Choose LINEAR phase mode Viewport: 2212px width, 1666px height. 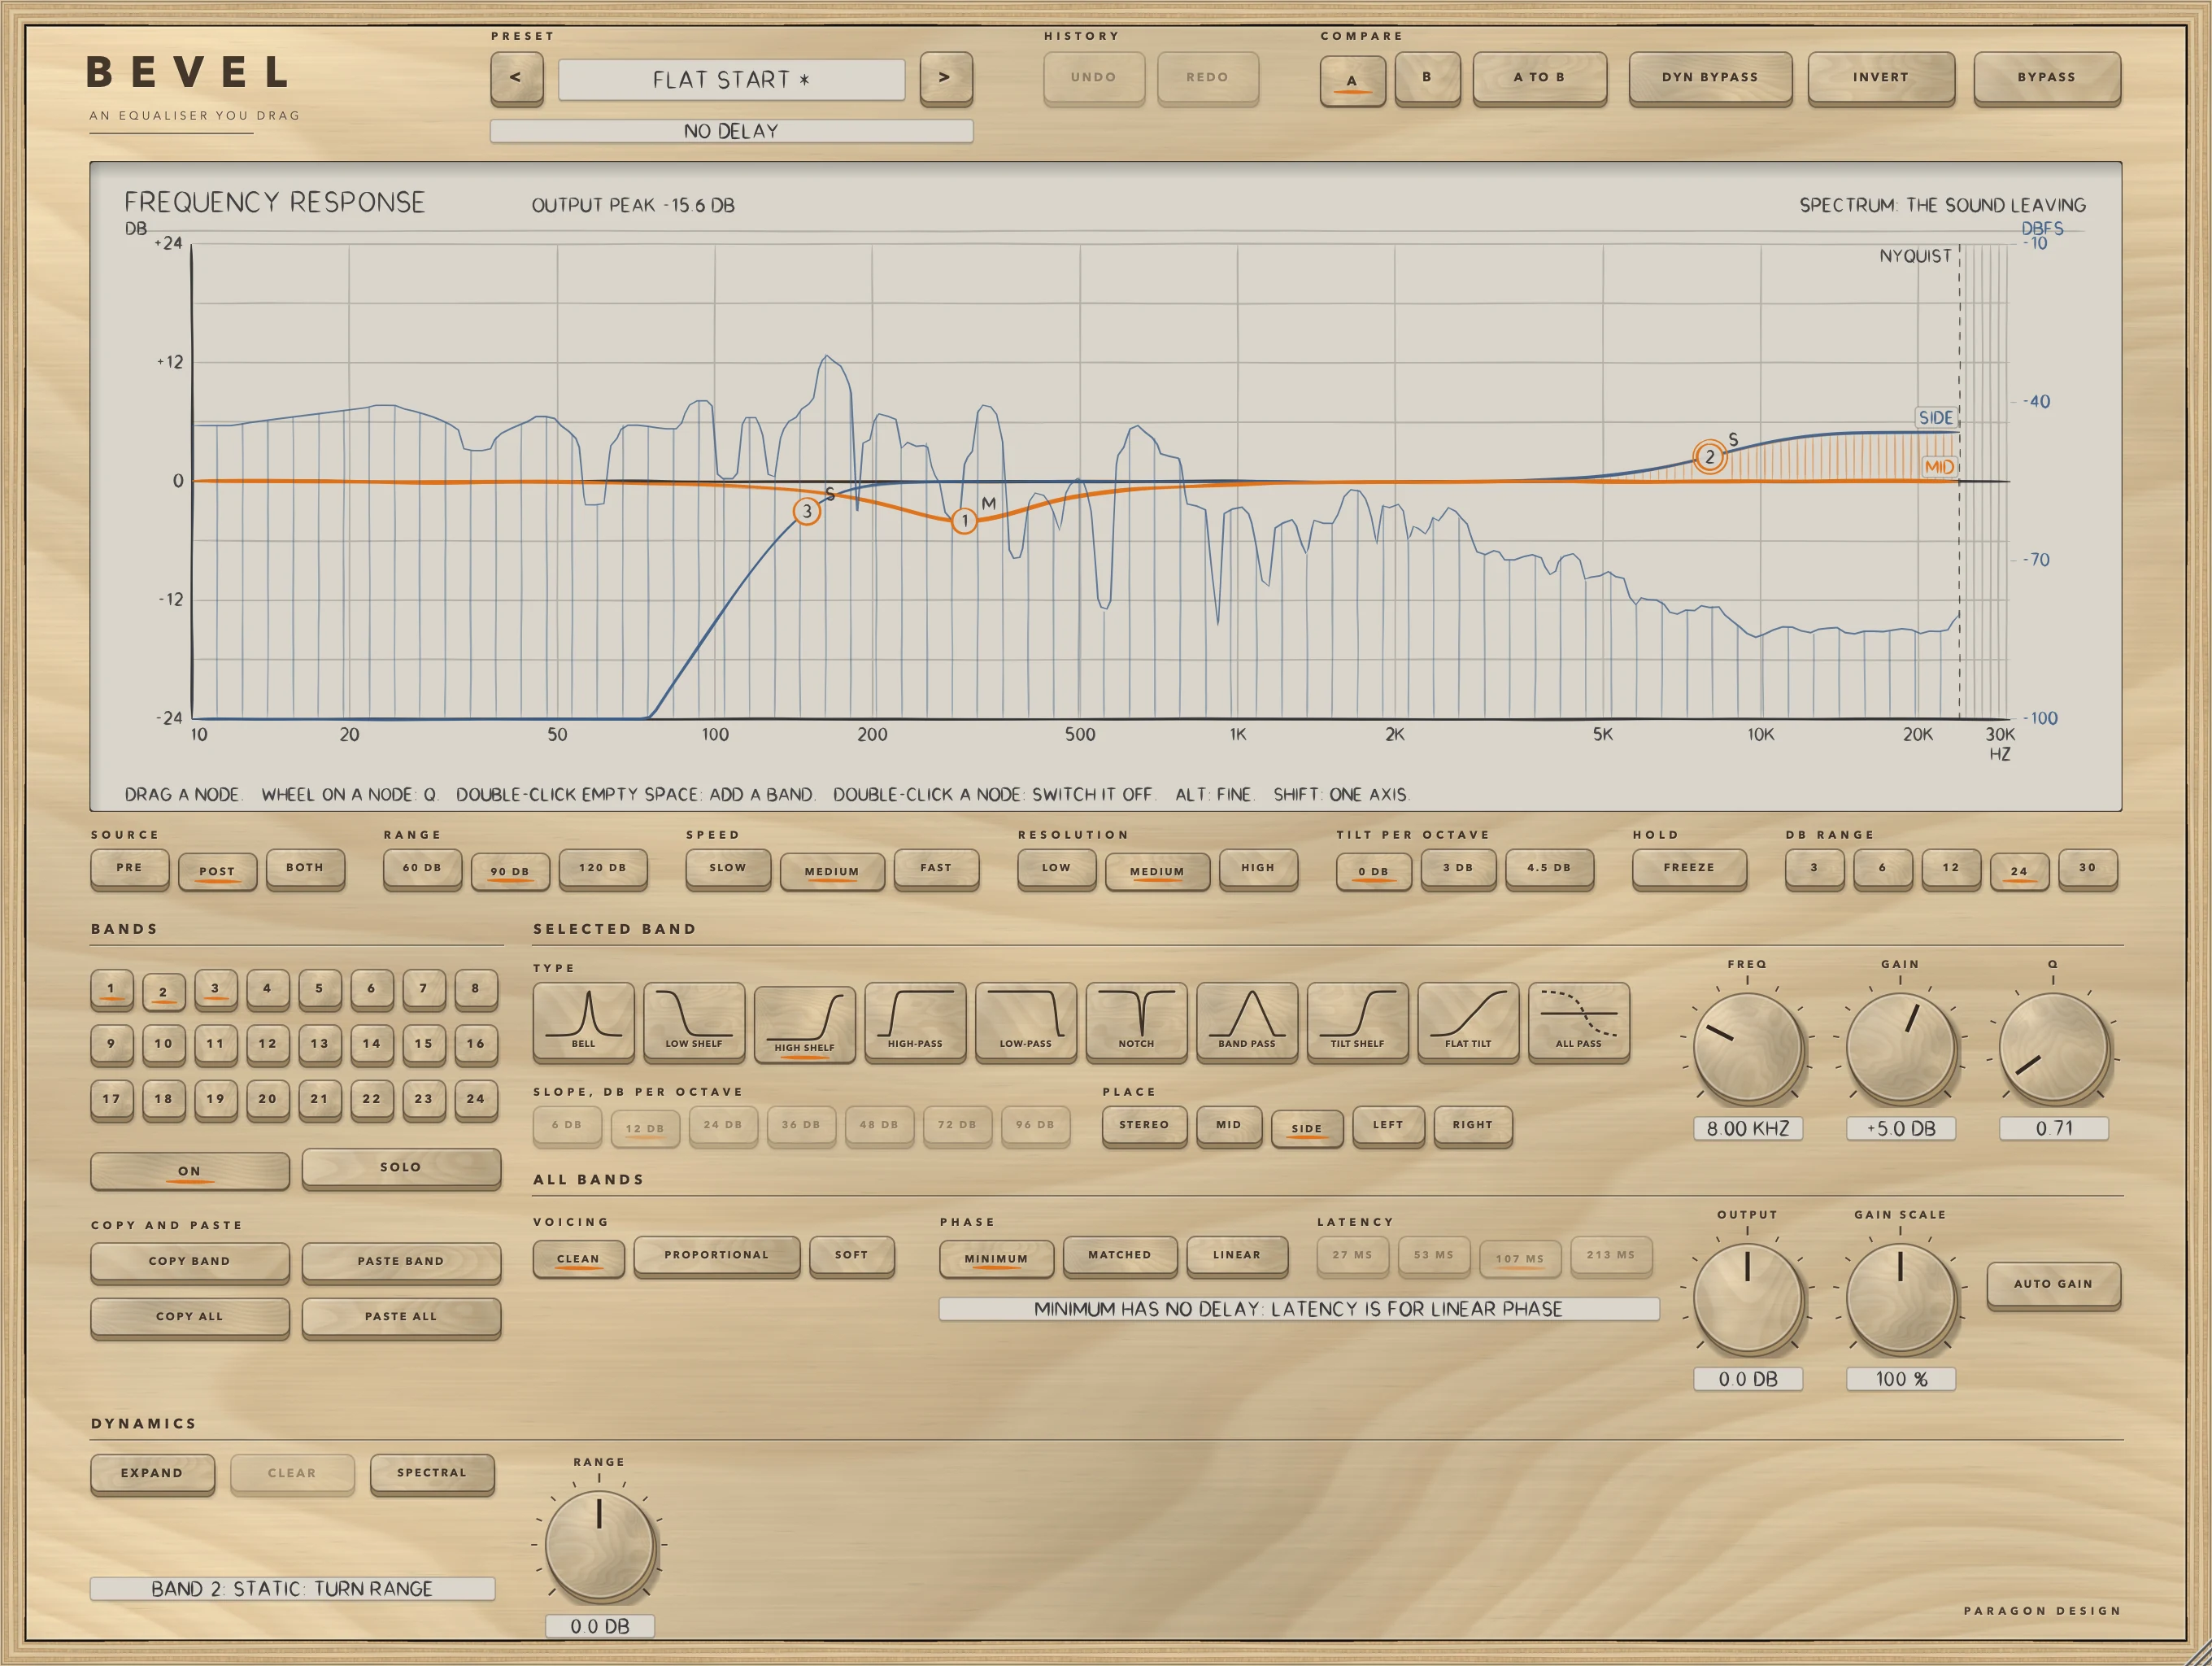(x=1237, y=1255)
